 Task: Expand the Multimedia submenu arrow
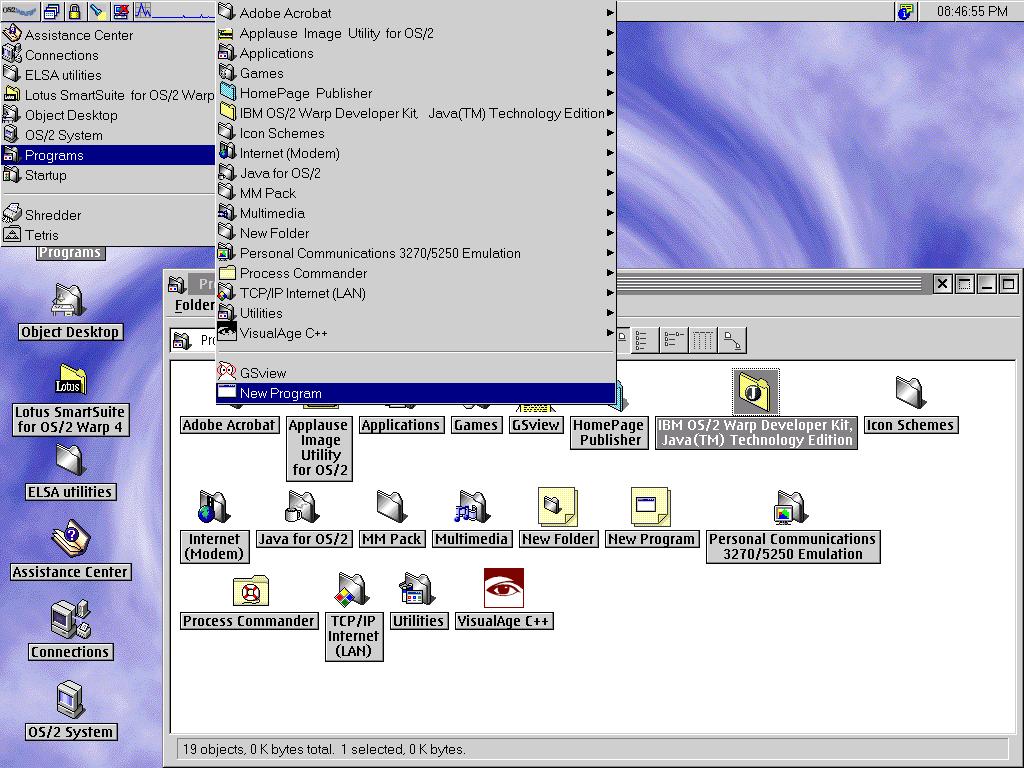[610, 213]
